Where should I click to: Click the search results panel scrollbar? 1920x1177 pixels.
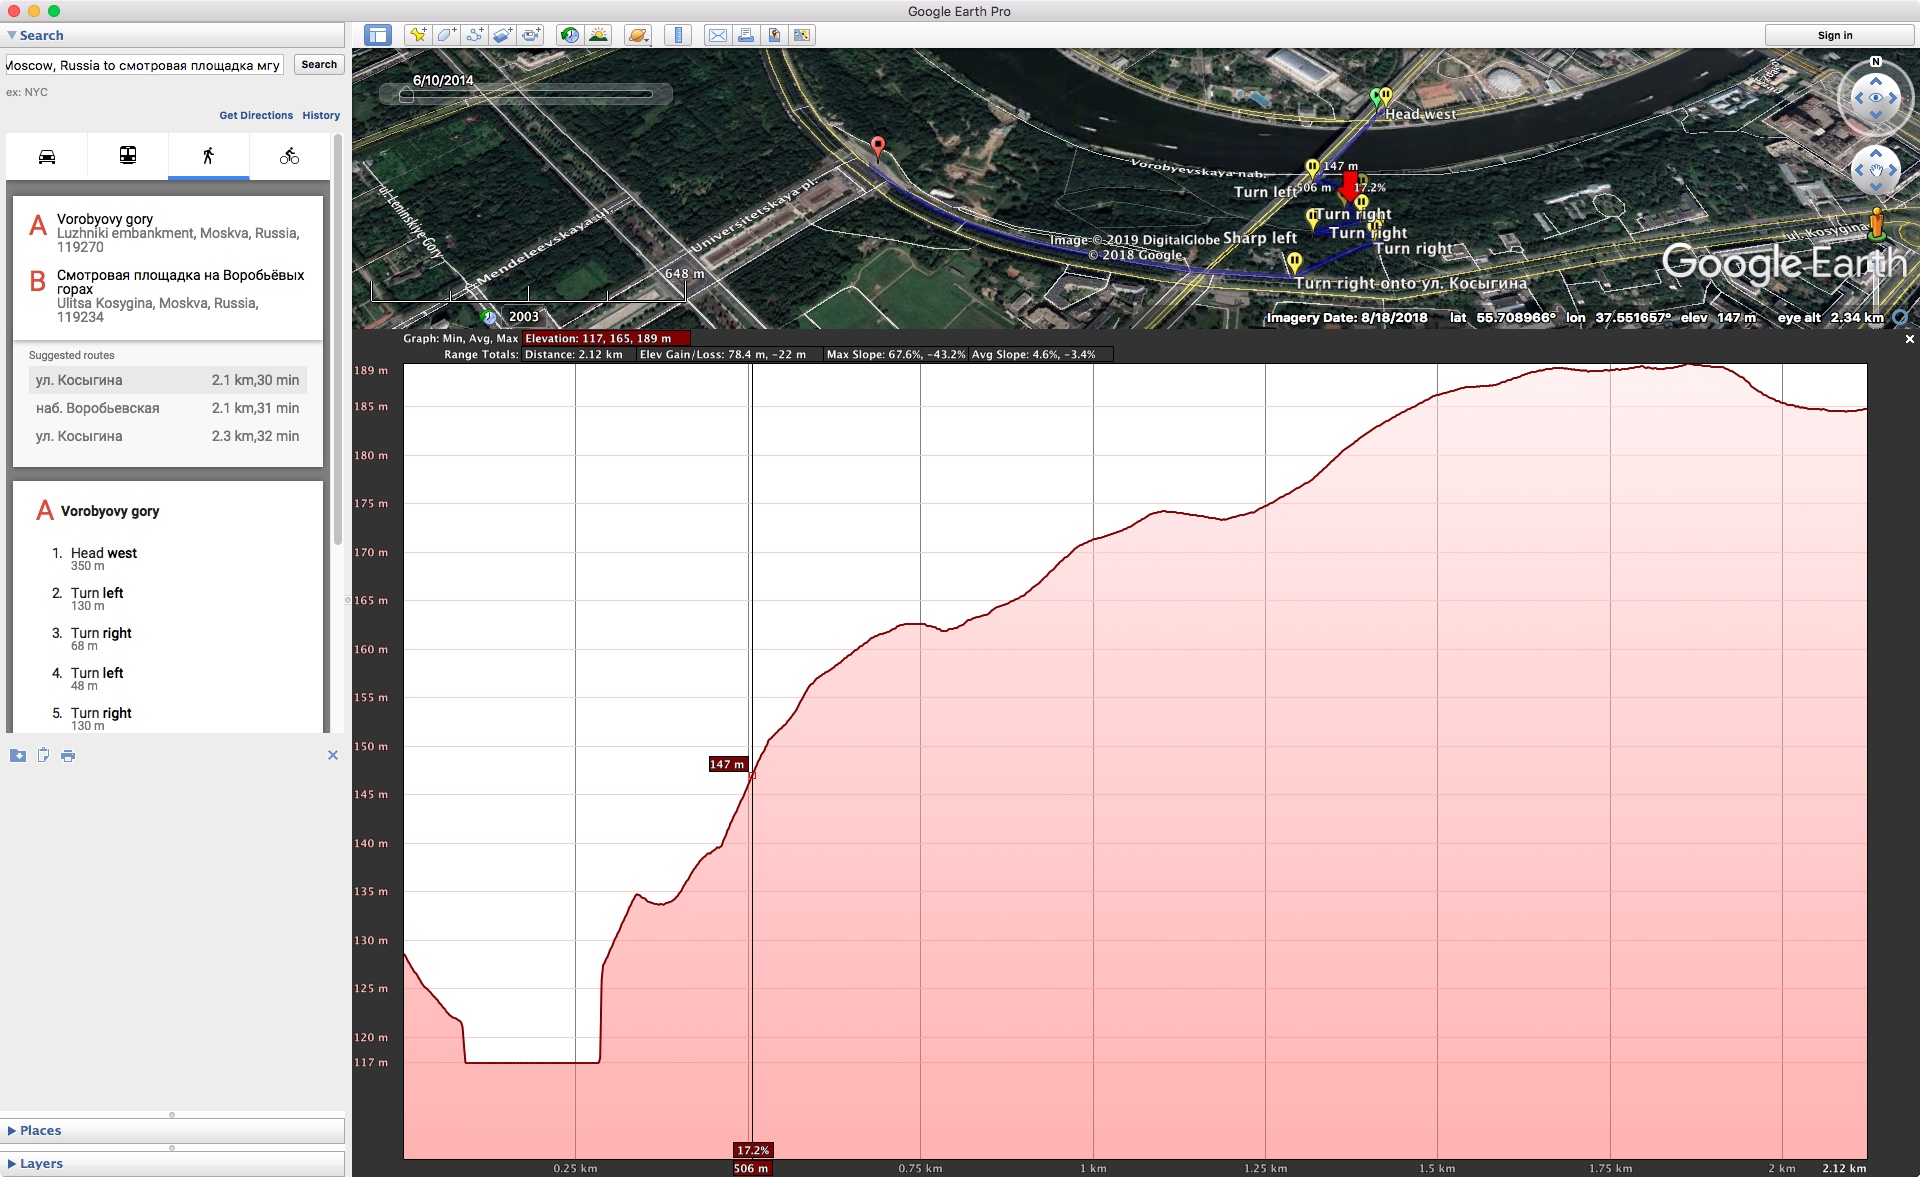pos(338,340)
